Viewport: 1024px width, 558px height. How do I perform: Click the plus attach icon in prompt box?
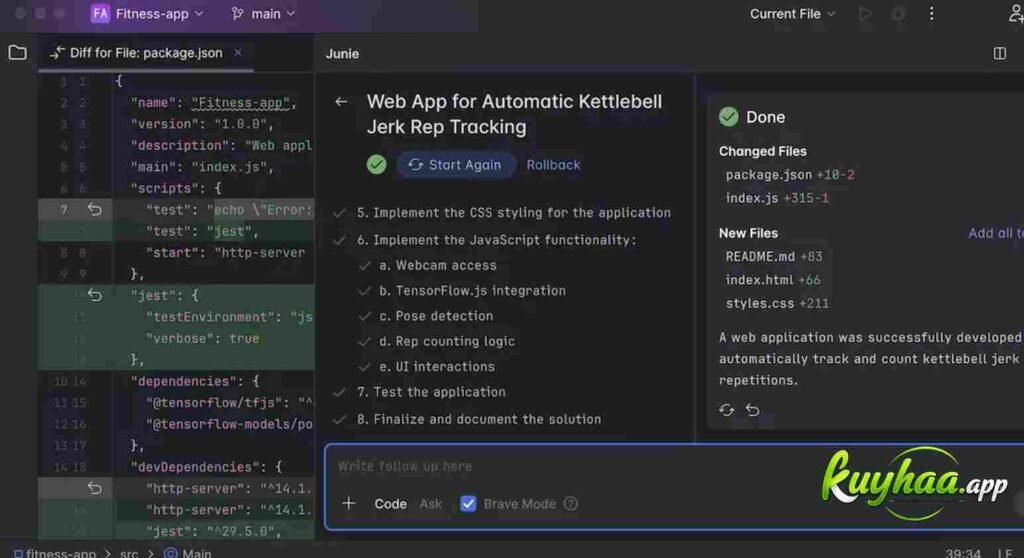click(x=349, y=503)
